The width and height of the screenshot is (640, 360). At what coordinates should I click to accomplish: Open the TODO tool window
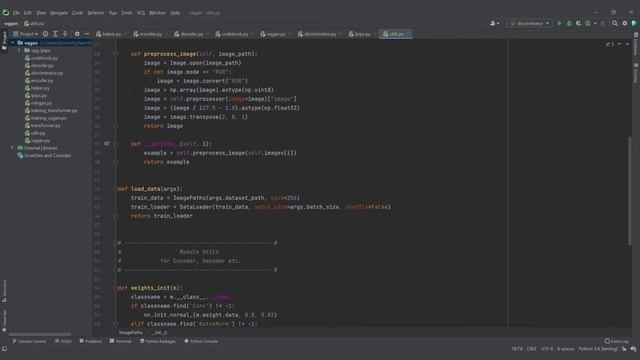[x=63, y=341]
